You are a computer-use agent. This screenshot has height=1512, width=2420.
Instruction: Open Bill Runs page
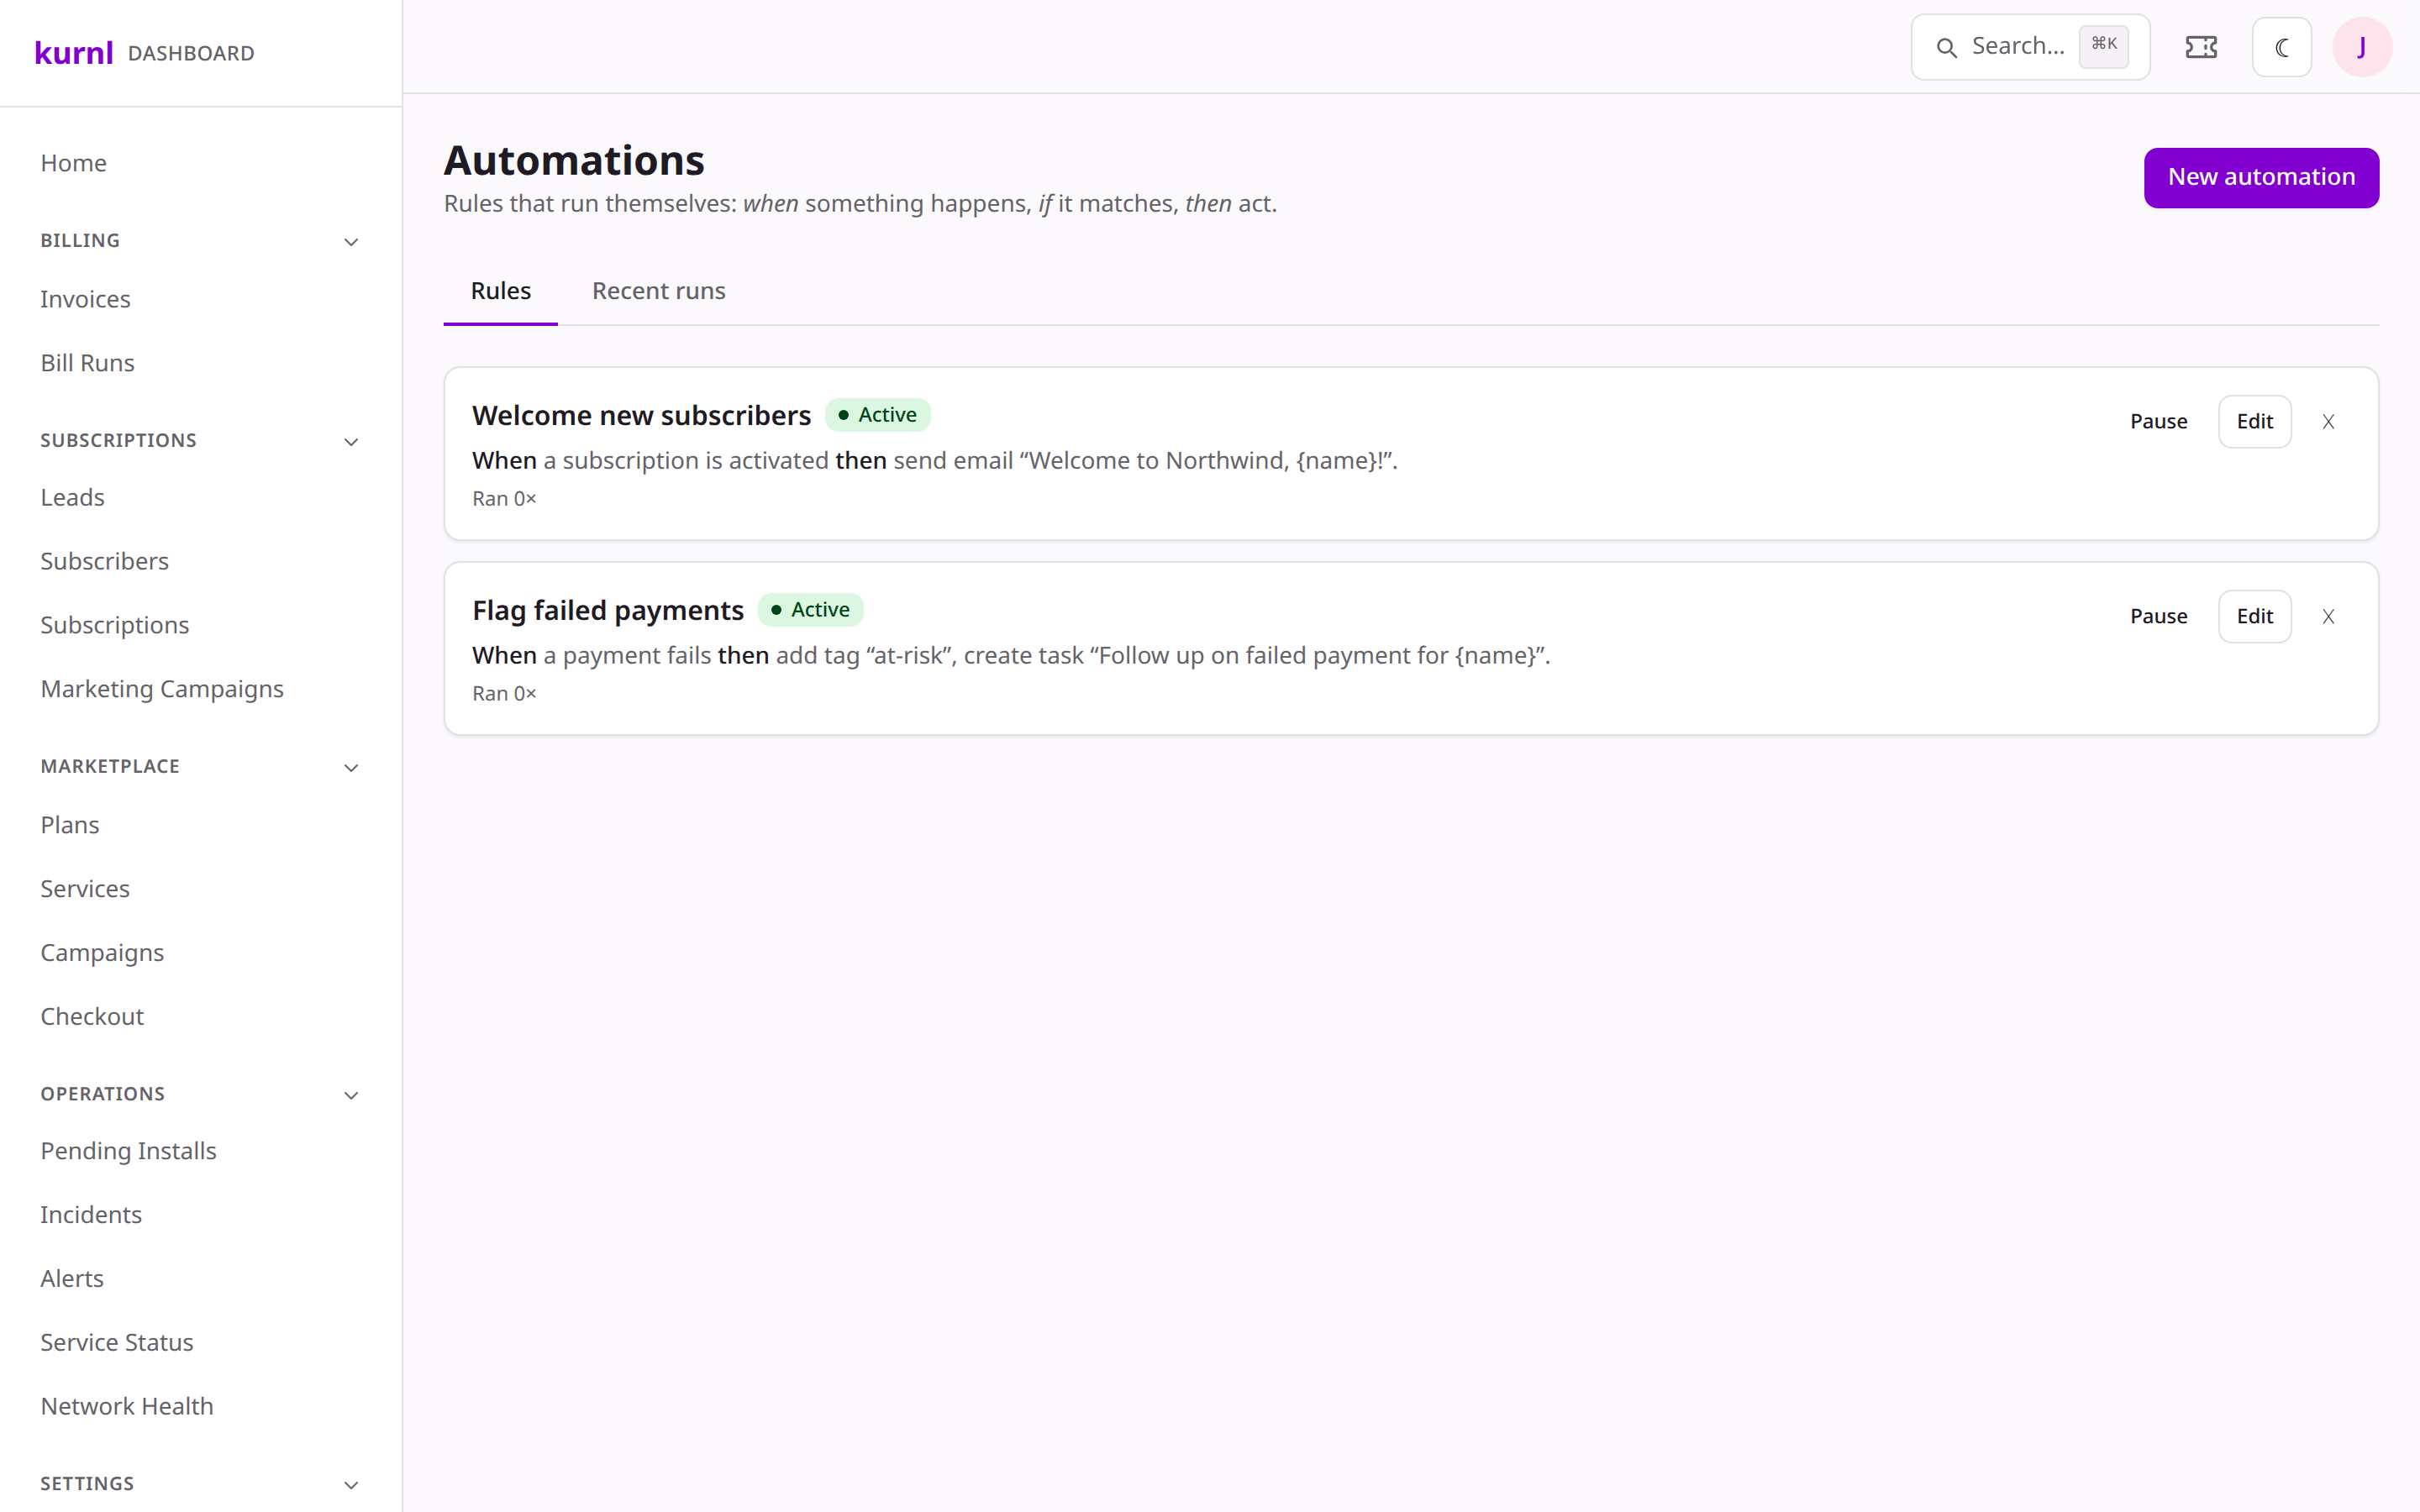87,363
